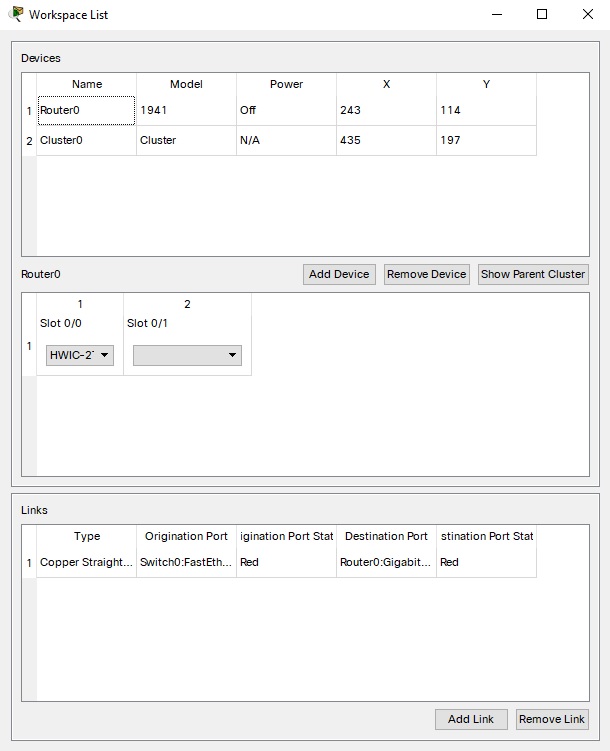Click the X column header

[x=386, y=84]
